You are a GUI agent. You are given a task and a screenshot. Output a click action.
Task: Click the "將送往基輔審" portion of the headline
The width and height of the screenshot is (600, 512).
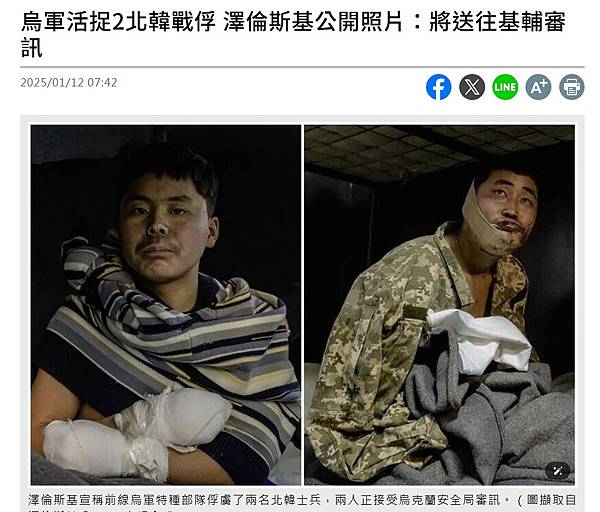(x=497, y=21)
